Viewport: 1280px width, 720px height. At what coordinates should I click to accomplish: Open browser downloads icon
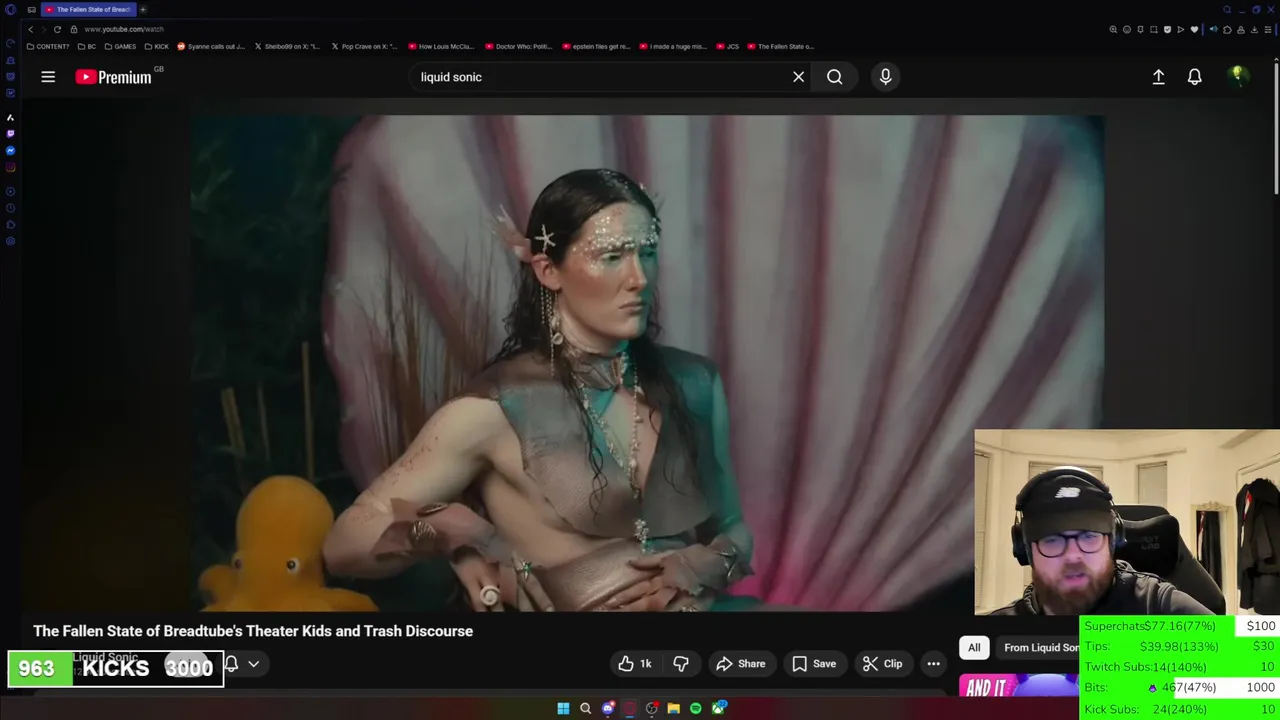click(1254, 30)
